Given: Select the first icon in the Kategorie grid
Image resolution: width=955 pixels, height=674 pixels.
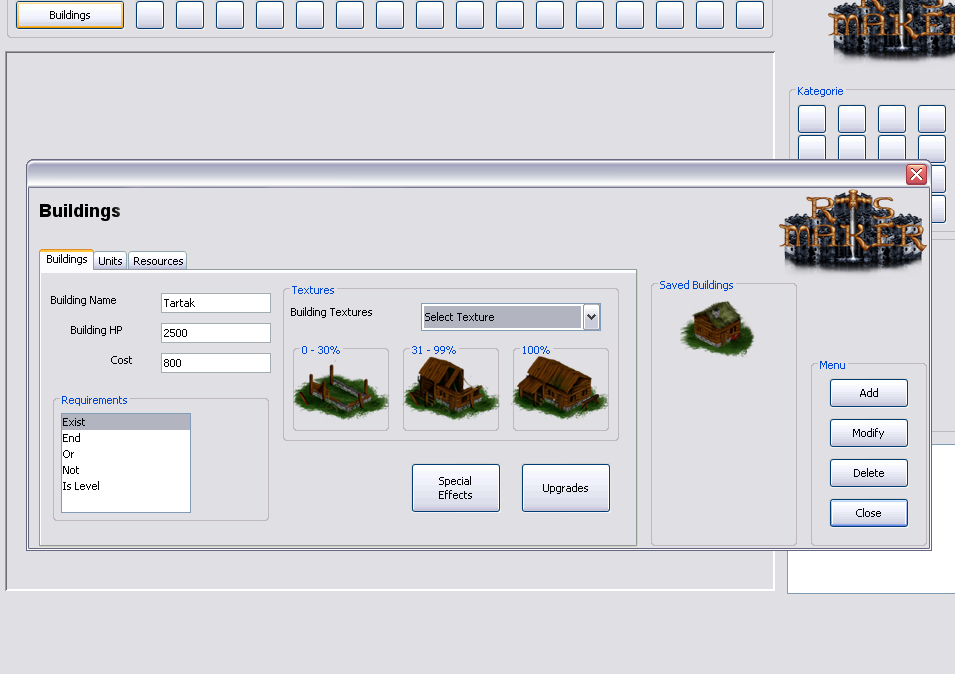Looking at the screenshot, I should coord(811,117).
